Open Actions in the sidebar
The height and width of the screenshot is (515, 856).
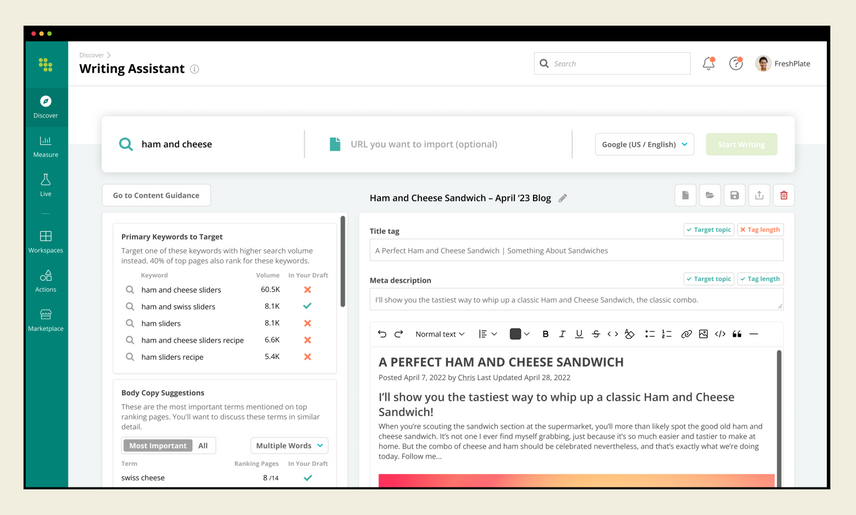pos(46,281)
